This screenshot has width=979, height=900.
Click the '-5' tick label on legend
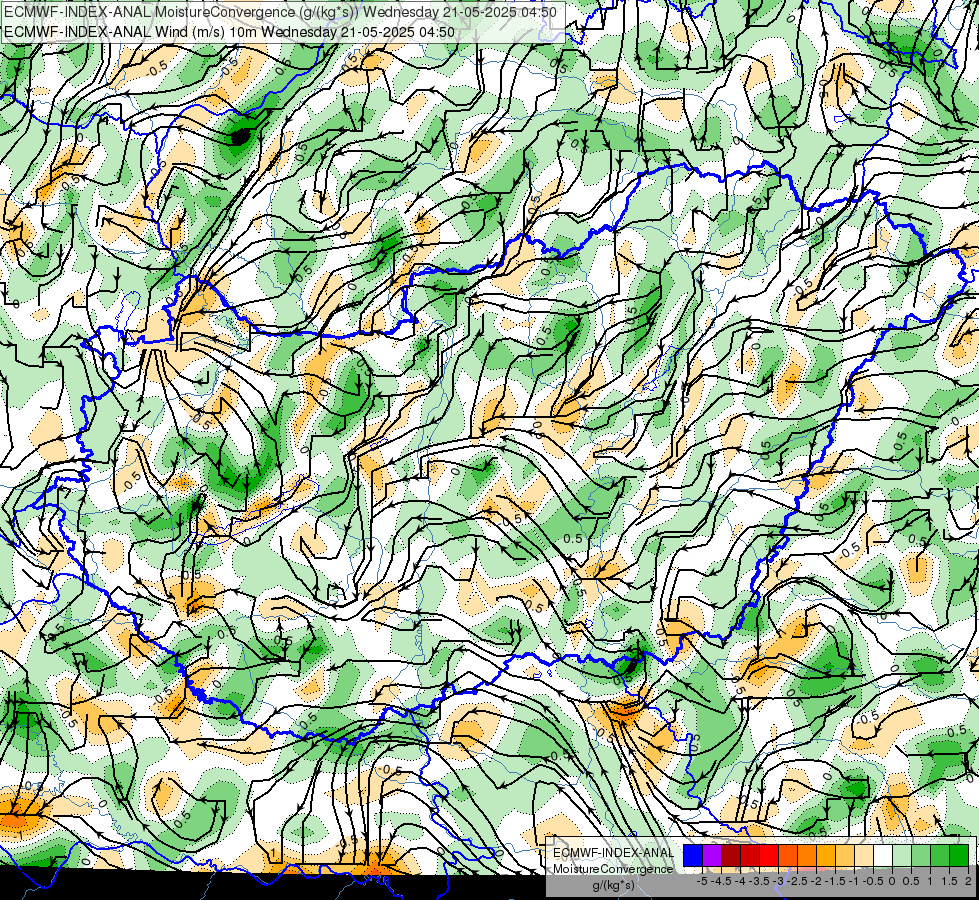click(702, 881)
